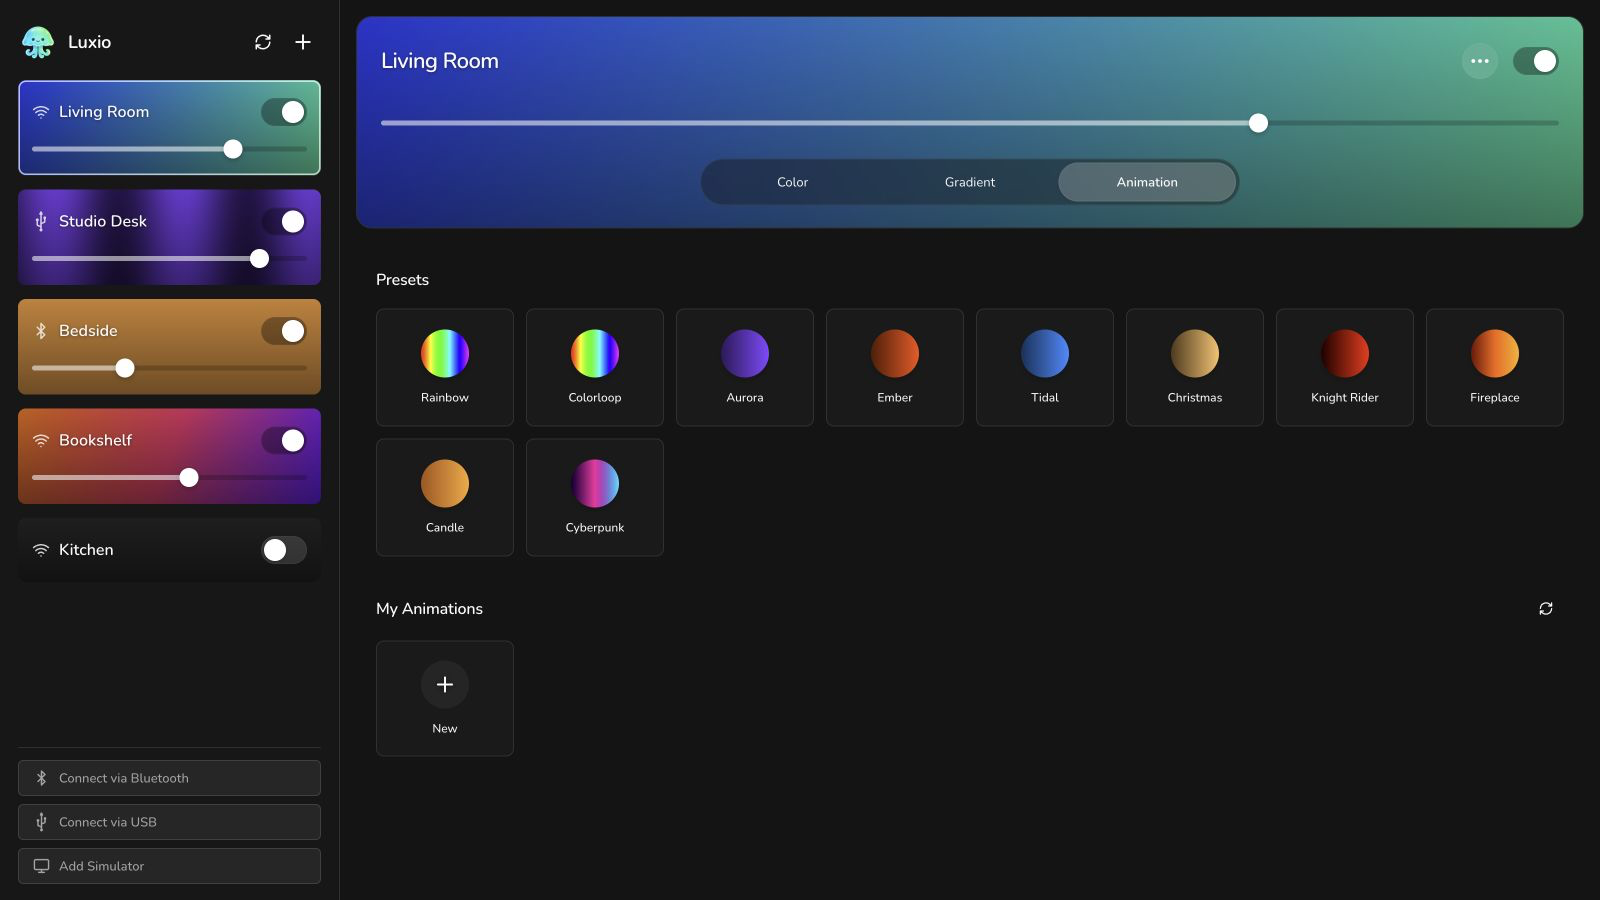Adjust the Living Room sidebar brightness slider

[169, 149]
